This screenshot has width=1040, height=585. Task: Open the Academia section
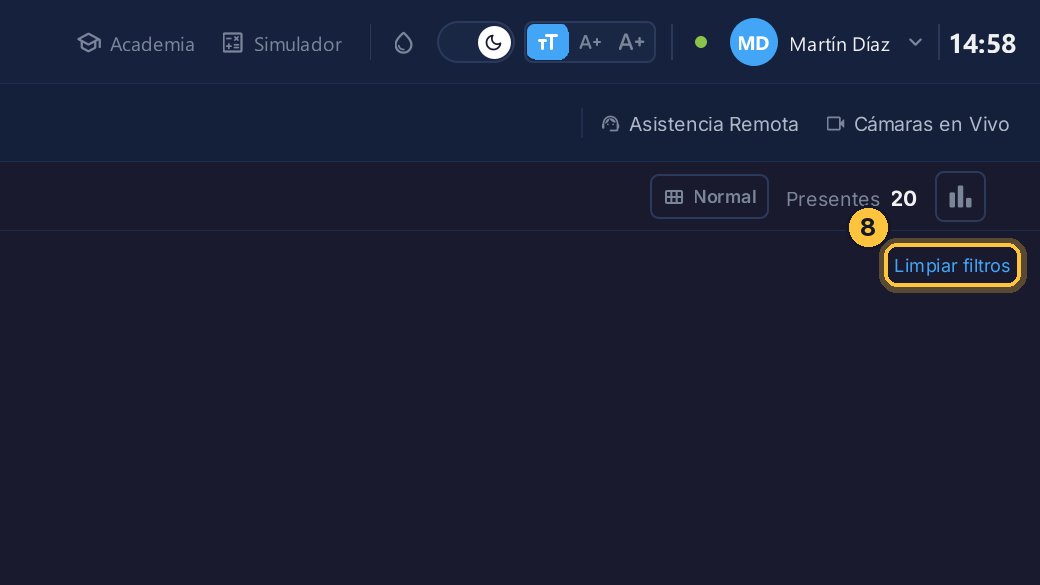click(x=136, y=44)
